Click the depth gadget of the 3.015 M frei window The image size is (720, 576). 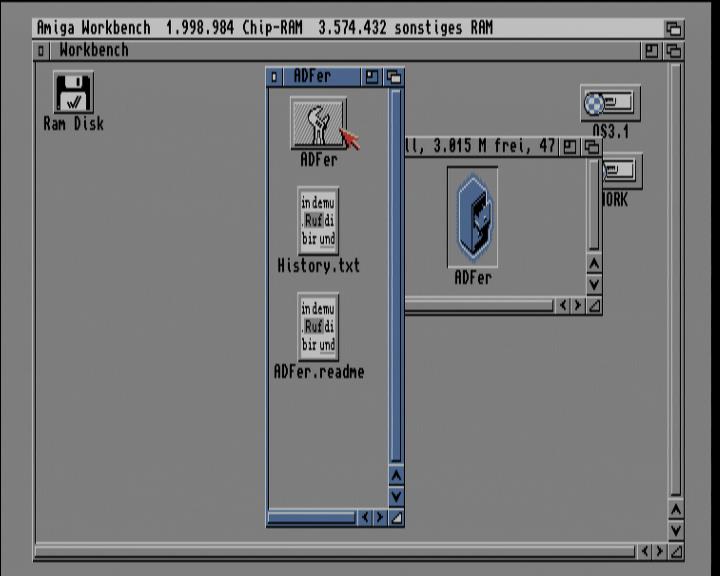pyautogui.click(x=591, y=147)
